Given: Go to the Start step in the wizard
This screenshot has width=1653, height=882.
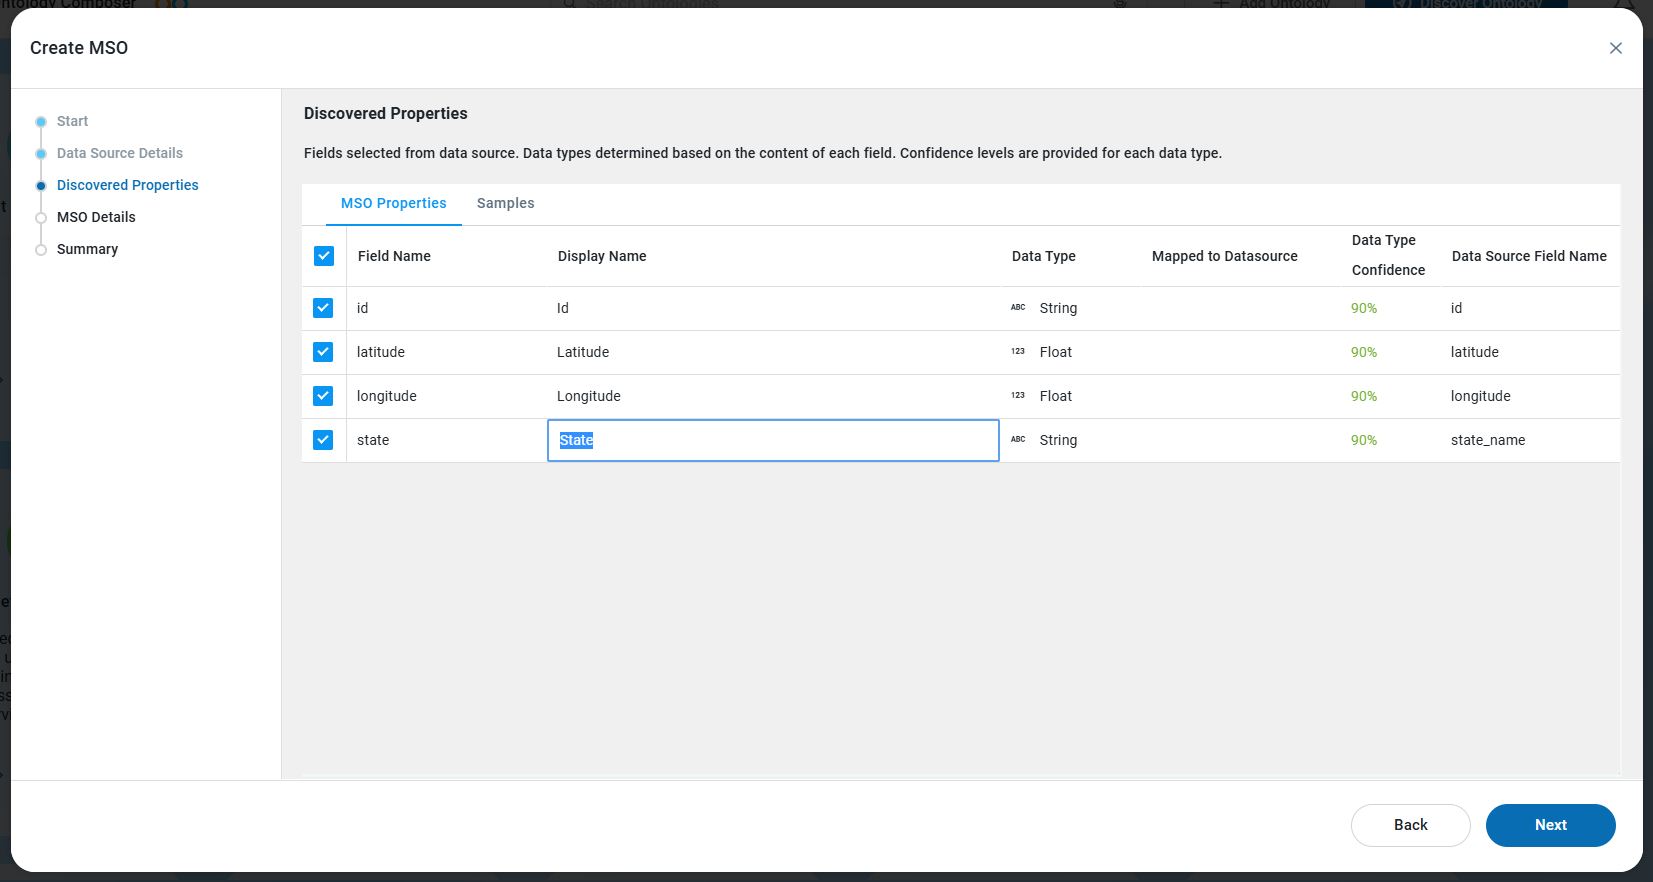Looking at the screenshot, I should 72,121.
